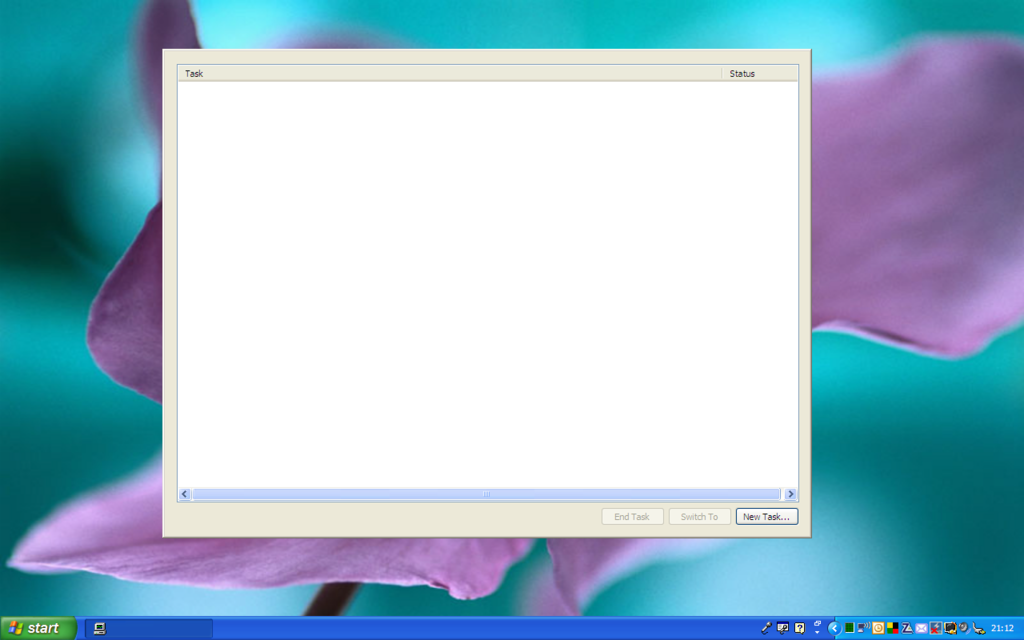Screen dimensions: 1024x640
Task: Click the system clock showing 21:12
Action: pos(1001,628)
